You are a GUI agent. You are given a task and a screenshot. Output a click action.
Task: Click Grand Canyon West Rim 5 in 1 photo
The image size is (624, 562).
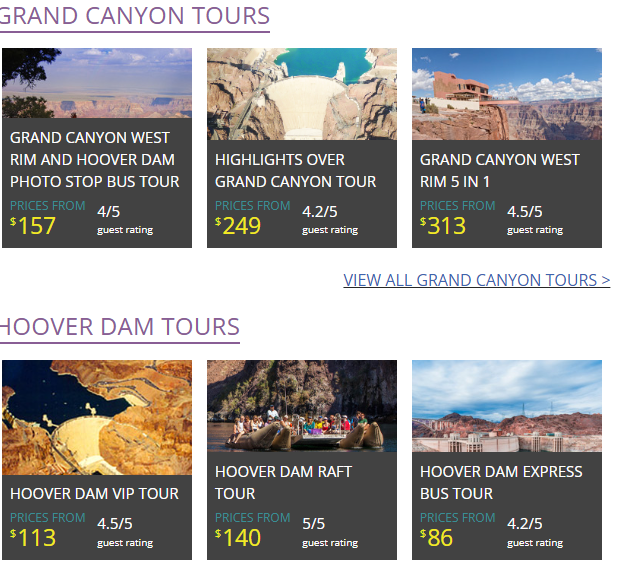coord(507,93)
